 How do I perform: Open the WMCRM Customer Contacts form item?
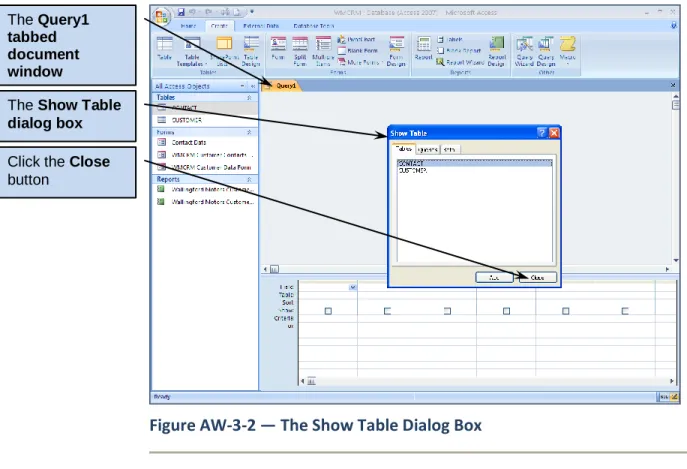tap(205, 155)
